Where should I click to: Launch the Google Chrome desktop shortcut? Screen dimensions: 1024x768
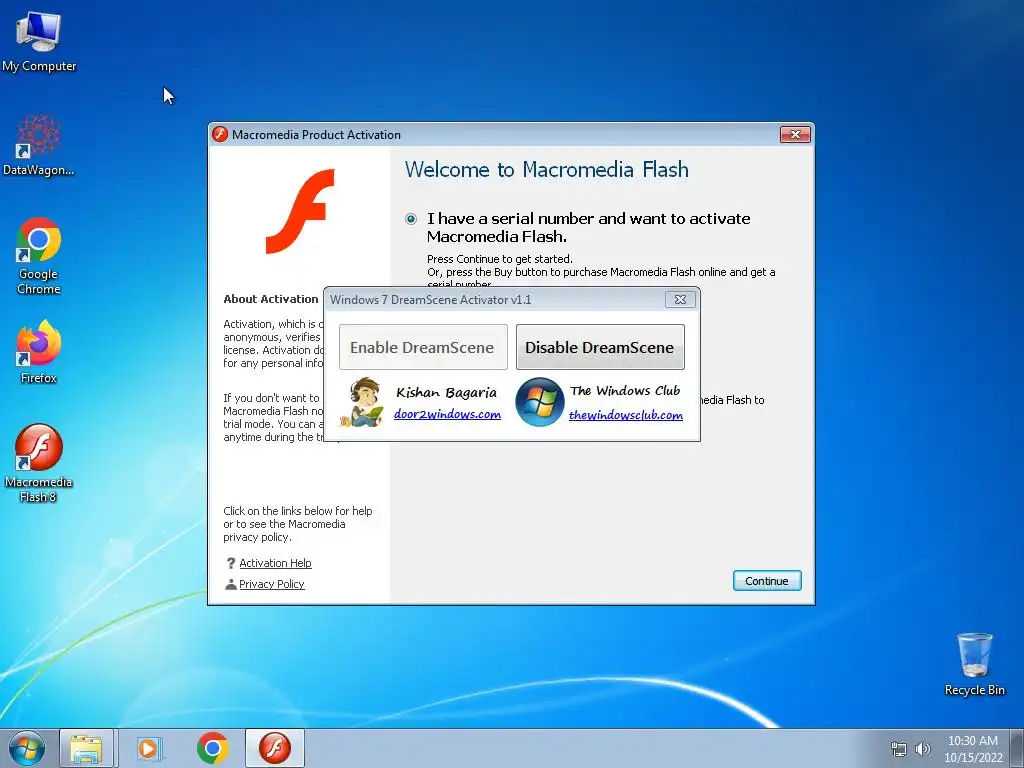39,255
